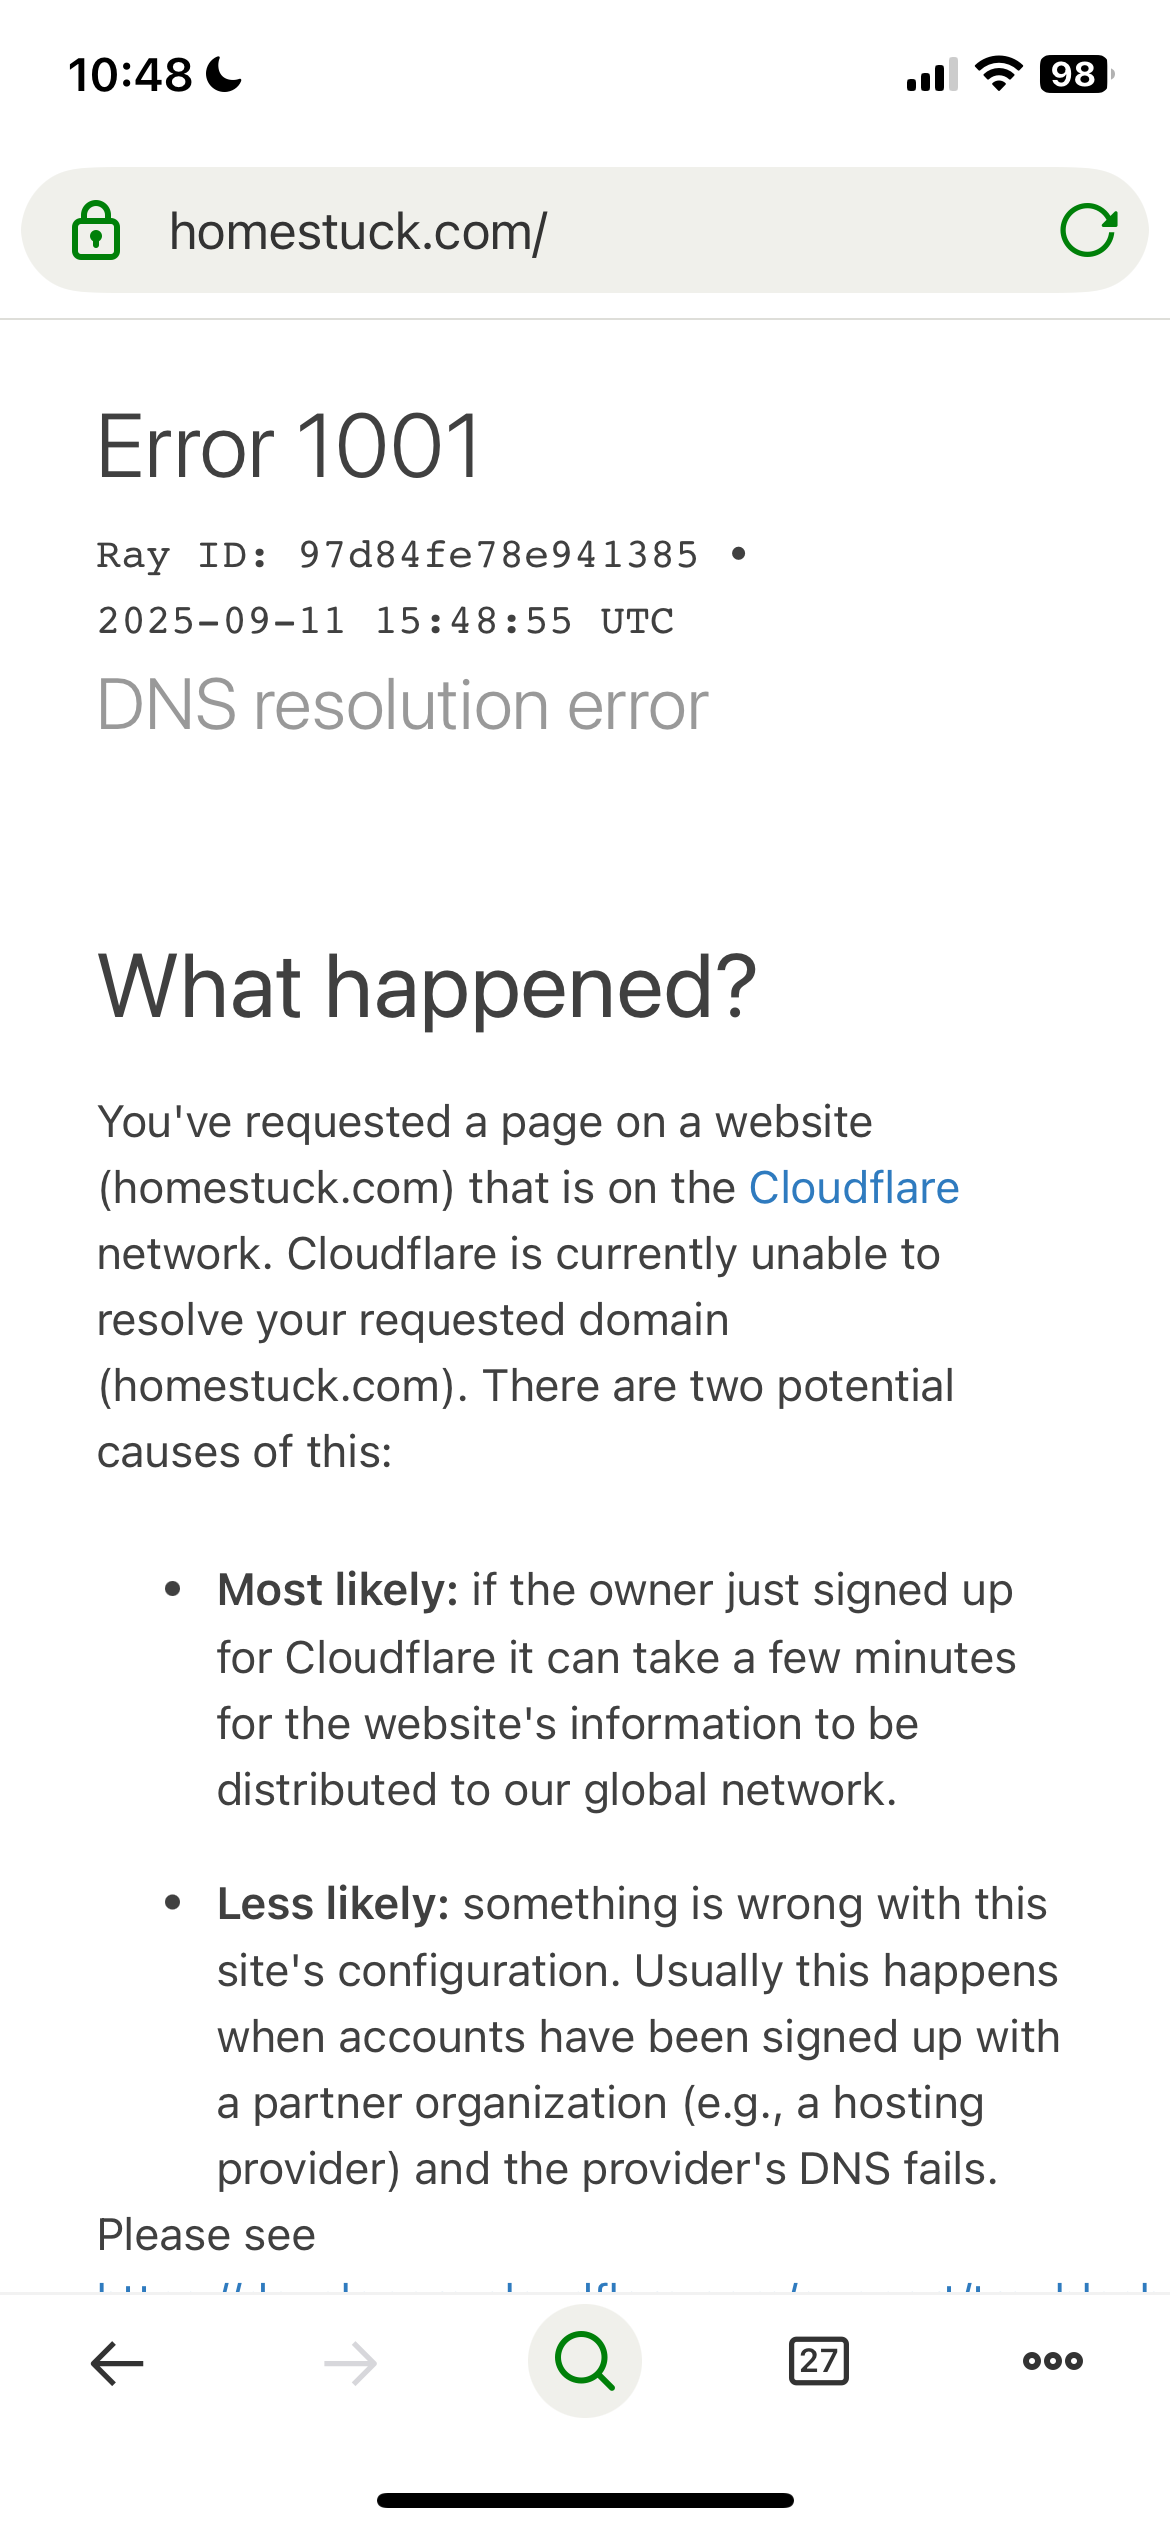Go back using the left arrow
Viewport: 1170px width, 2532px height.
[117, 2363]
